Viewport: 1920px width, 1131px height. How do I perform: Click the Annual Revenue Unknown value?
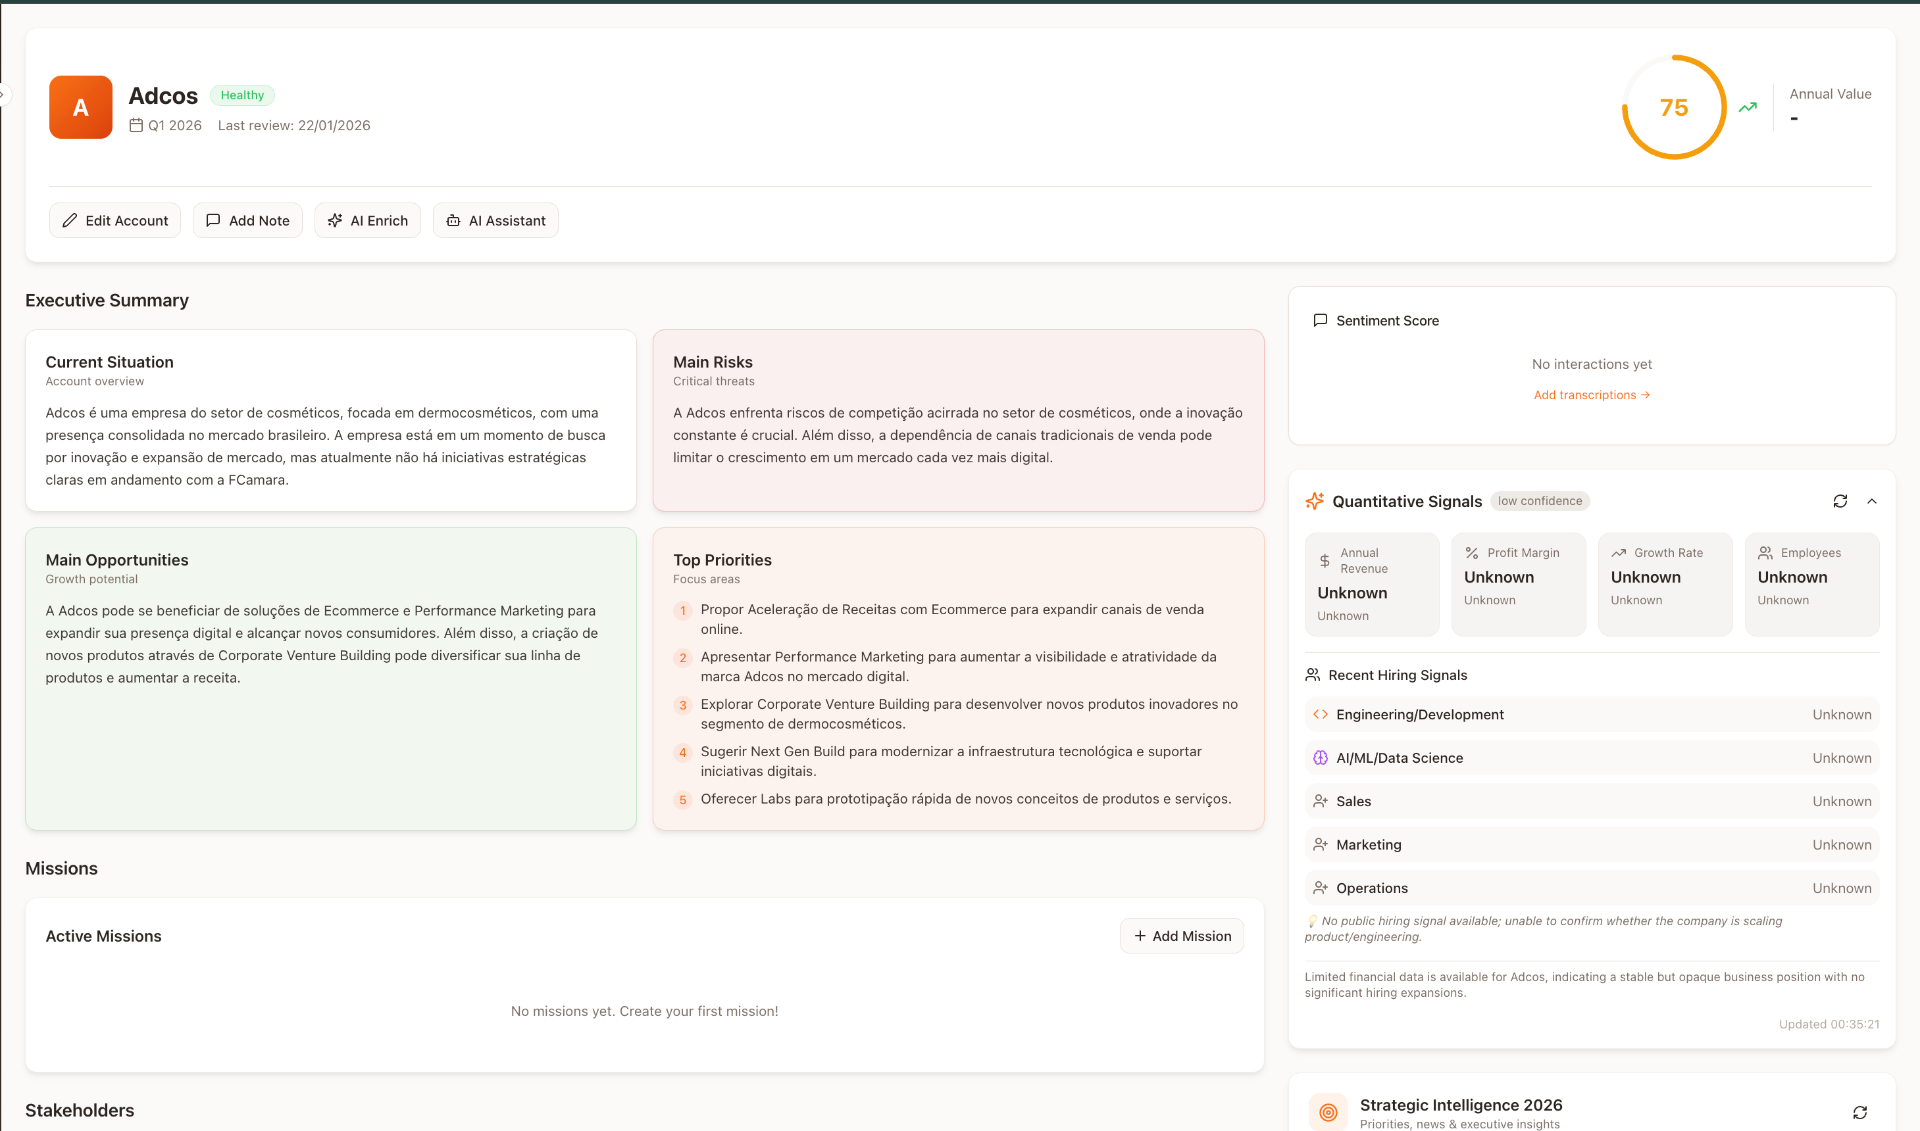click(x=1352, y=593)
